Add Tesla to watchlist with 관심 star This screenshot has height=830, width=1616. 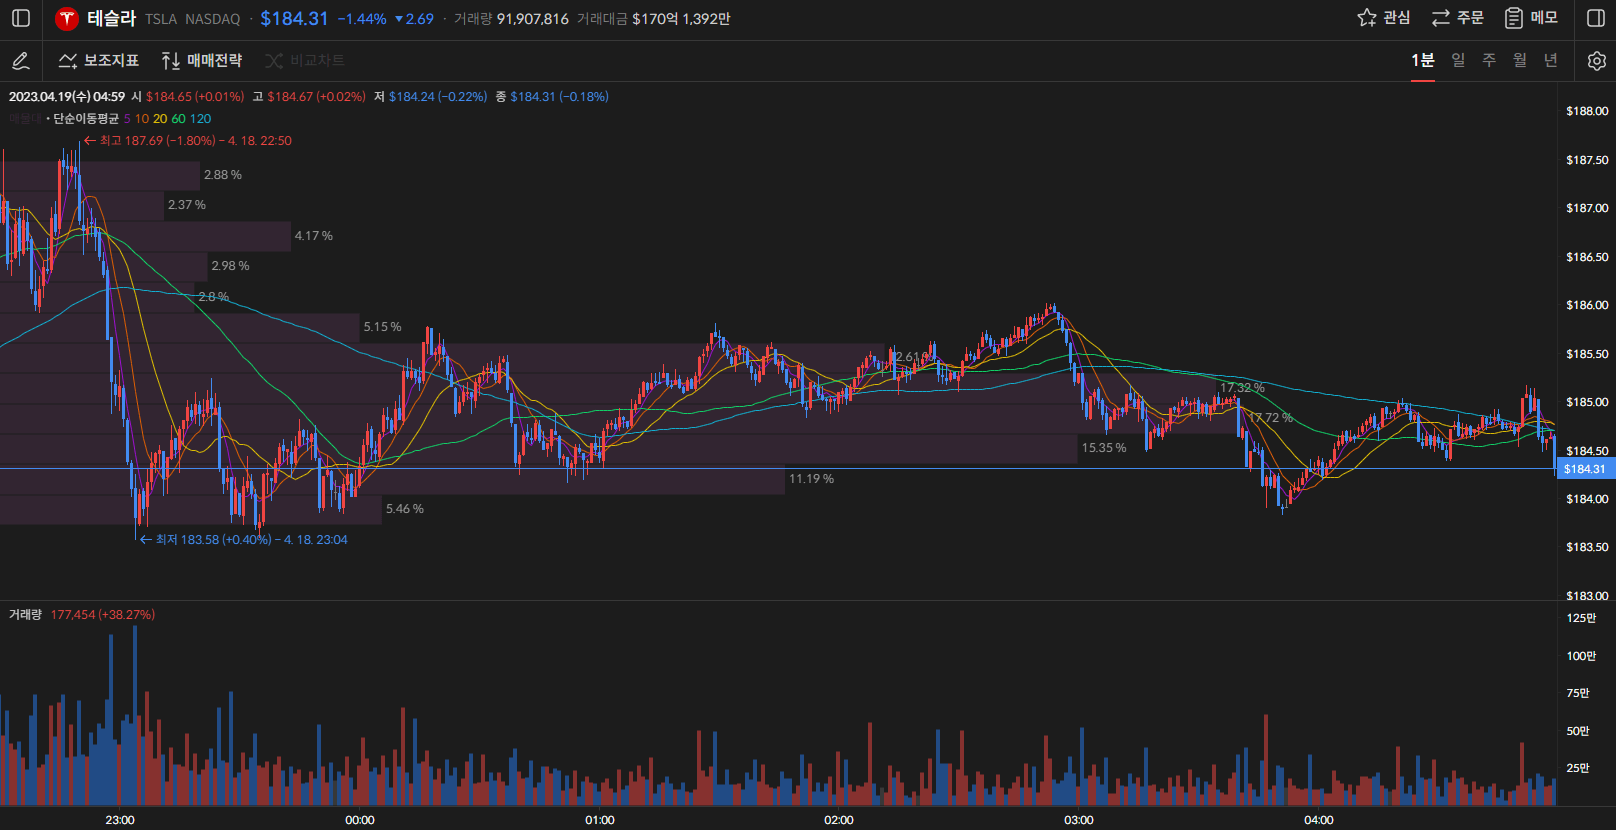click(x=1383, y=18)
